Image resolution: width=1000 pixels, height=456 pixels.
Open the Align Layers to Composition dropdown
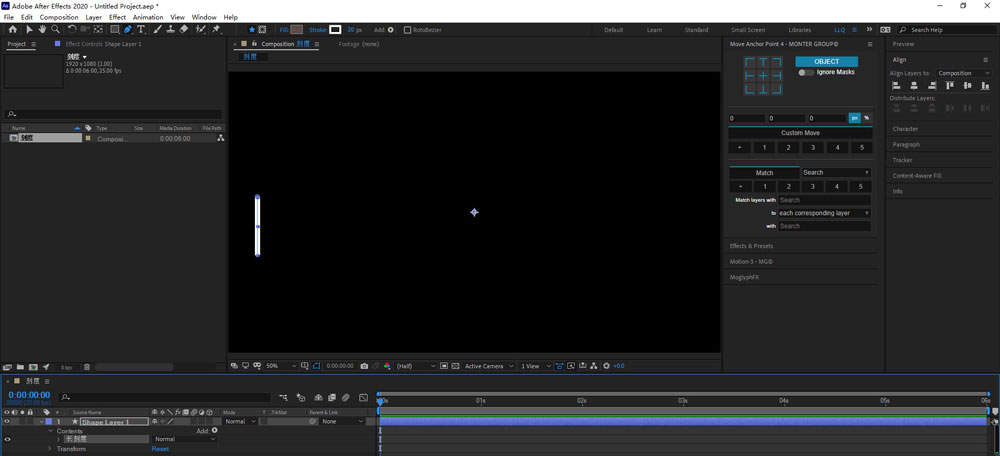[963, 73]
